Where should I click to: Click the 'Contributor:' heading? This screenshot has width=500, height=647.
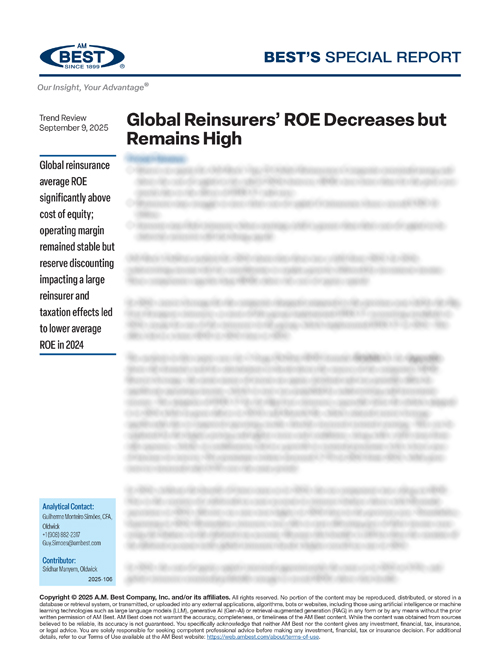click(x=59, y=560)
